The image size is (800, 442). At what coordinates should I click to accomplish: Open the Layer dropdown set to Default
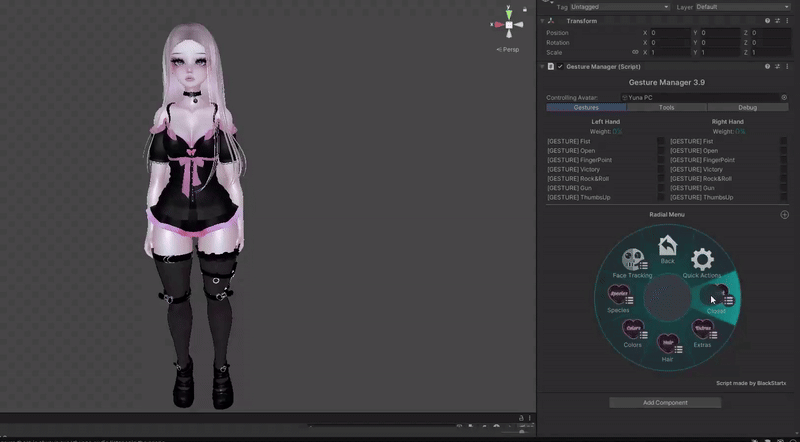[740, 6]
